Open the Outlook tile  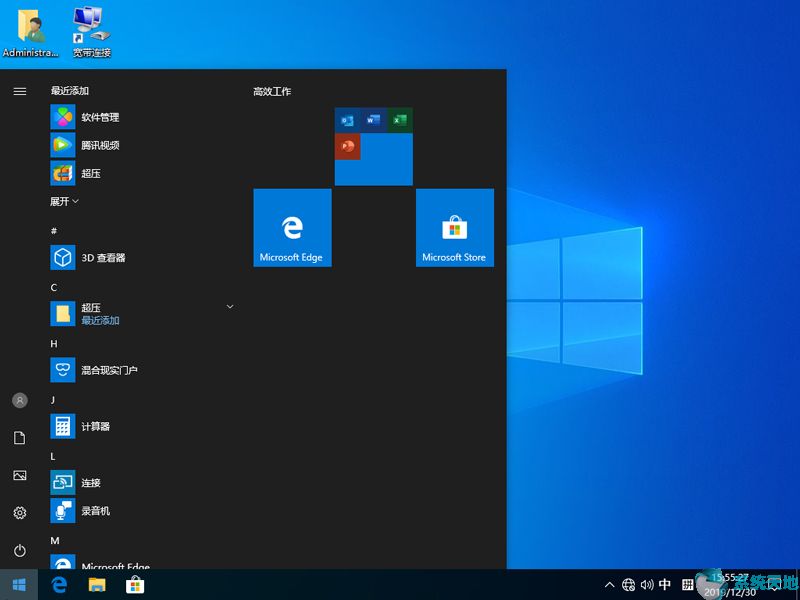tap(347, 120)
